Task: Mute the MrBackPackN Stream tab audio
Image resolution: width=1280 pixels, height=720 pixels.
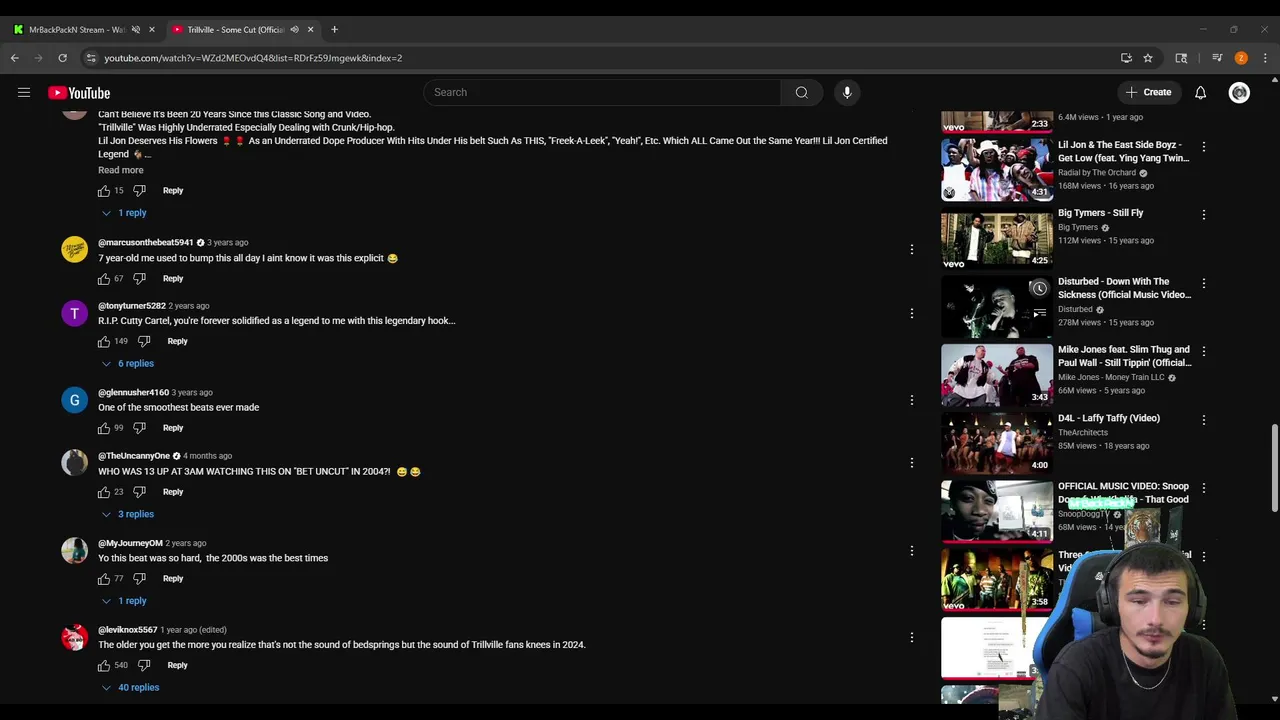Action: coord(136,30)
